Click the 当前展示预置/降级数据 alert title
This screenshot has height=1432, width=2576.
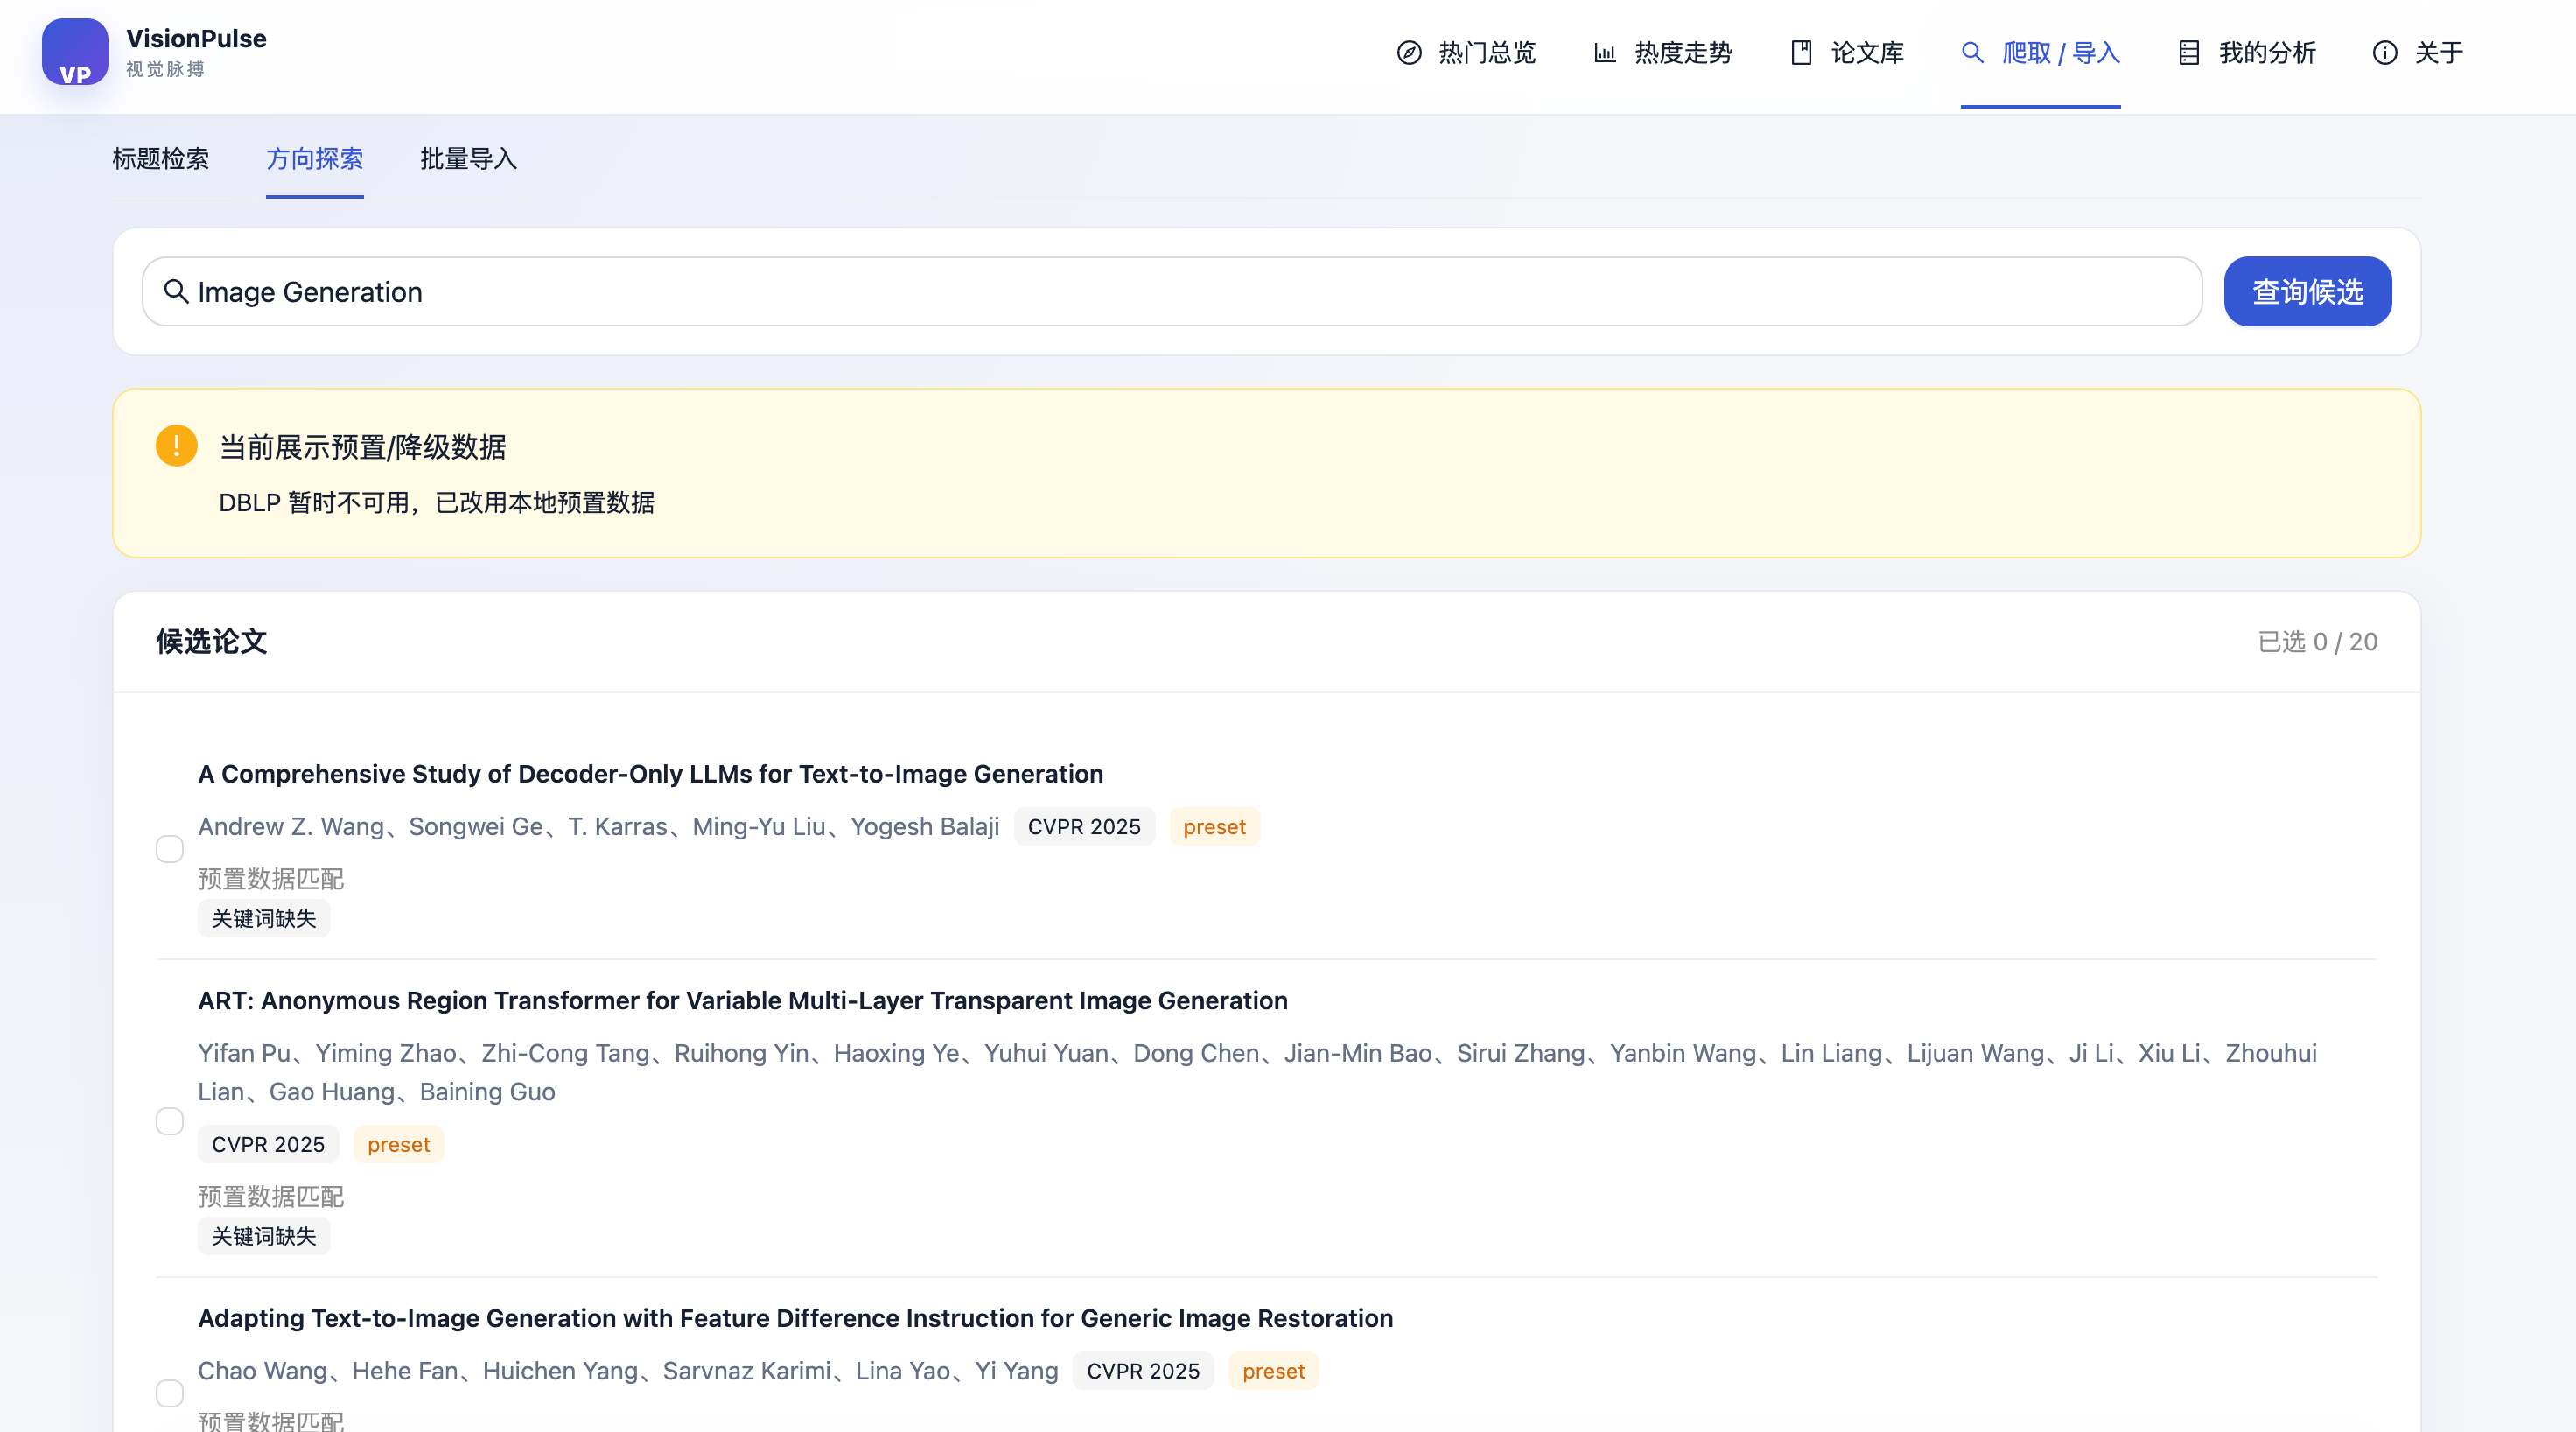click(x=363, y=447)
